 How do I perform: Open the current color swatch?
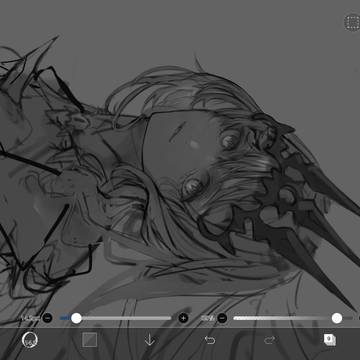pos(90,340)
